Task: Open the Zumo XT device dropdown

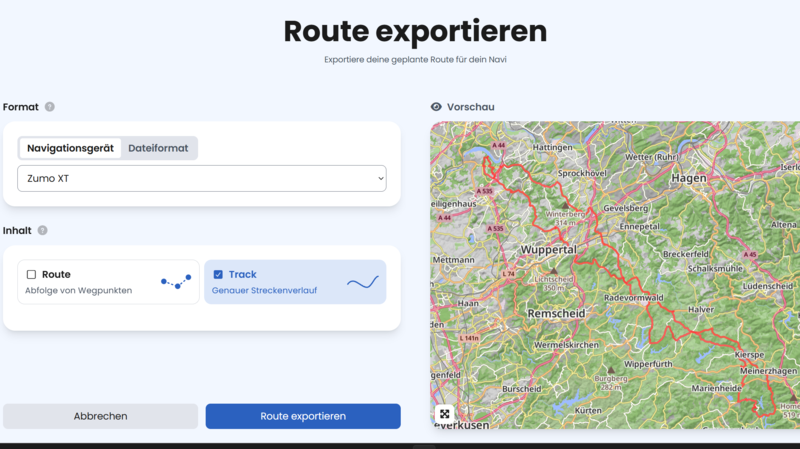Action: 202,179
